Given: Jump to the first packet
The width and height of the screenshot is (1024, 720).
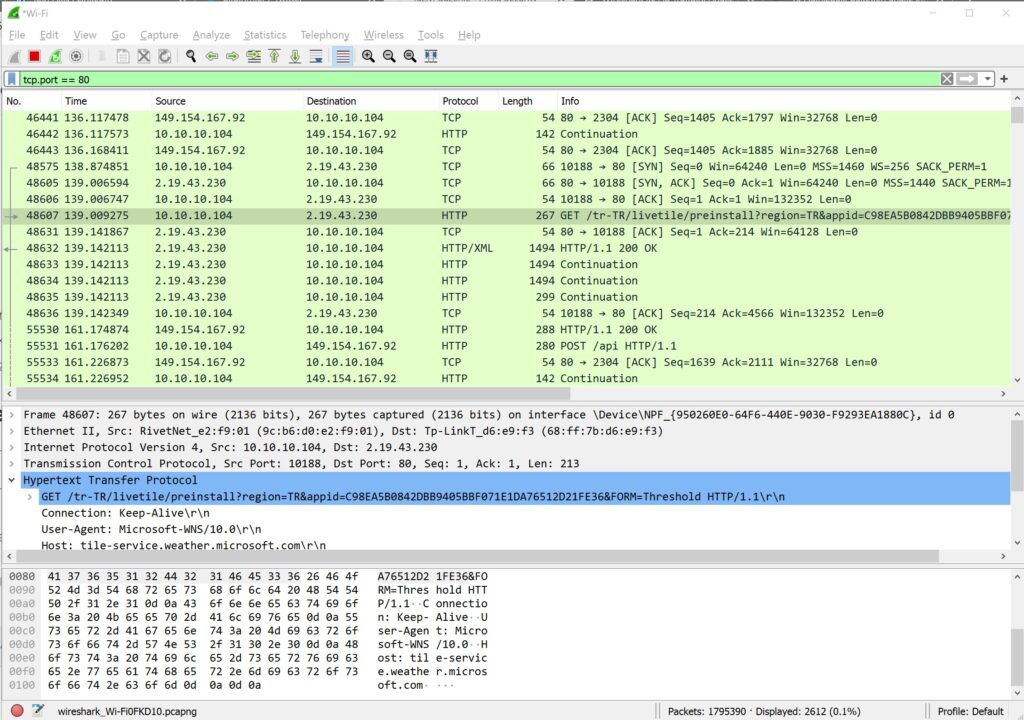Looking at the screenshot, I should click(x=274, y=57).
